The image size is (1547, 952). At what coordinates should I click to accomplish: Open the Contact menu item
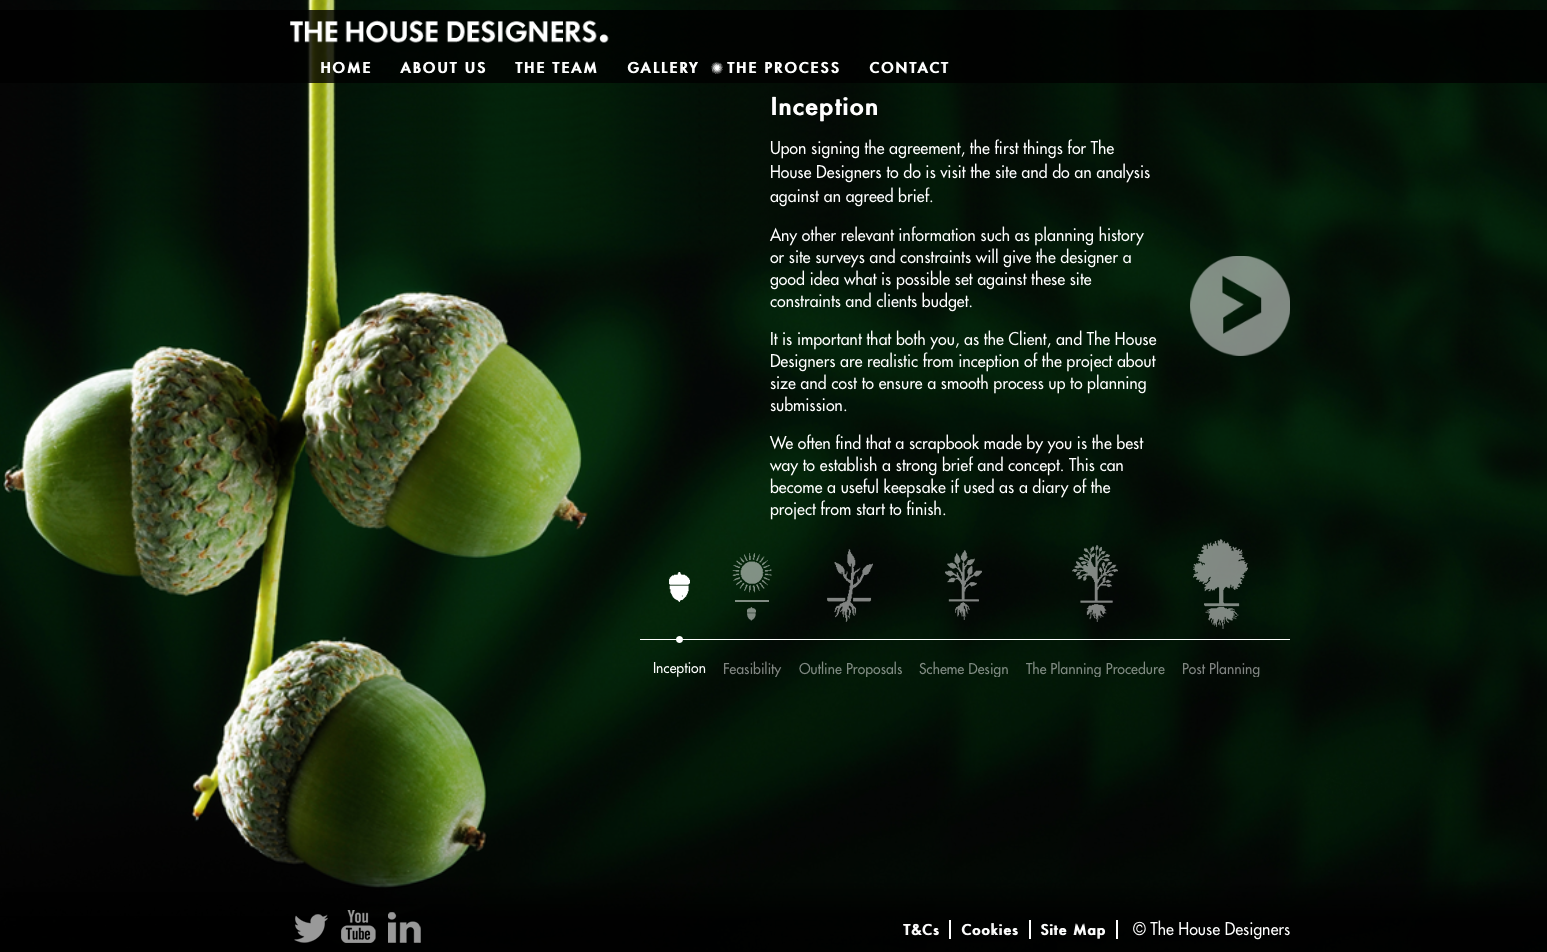(x=909, y=68)
